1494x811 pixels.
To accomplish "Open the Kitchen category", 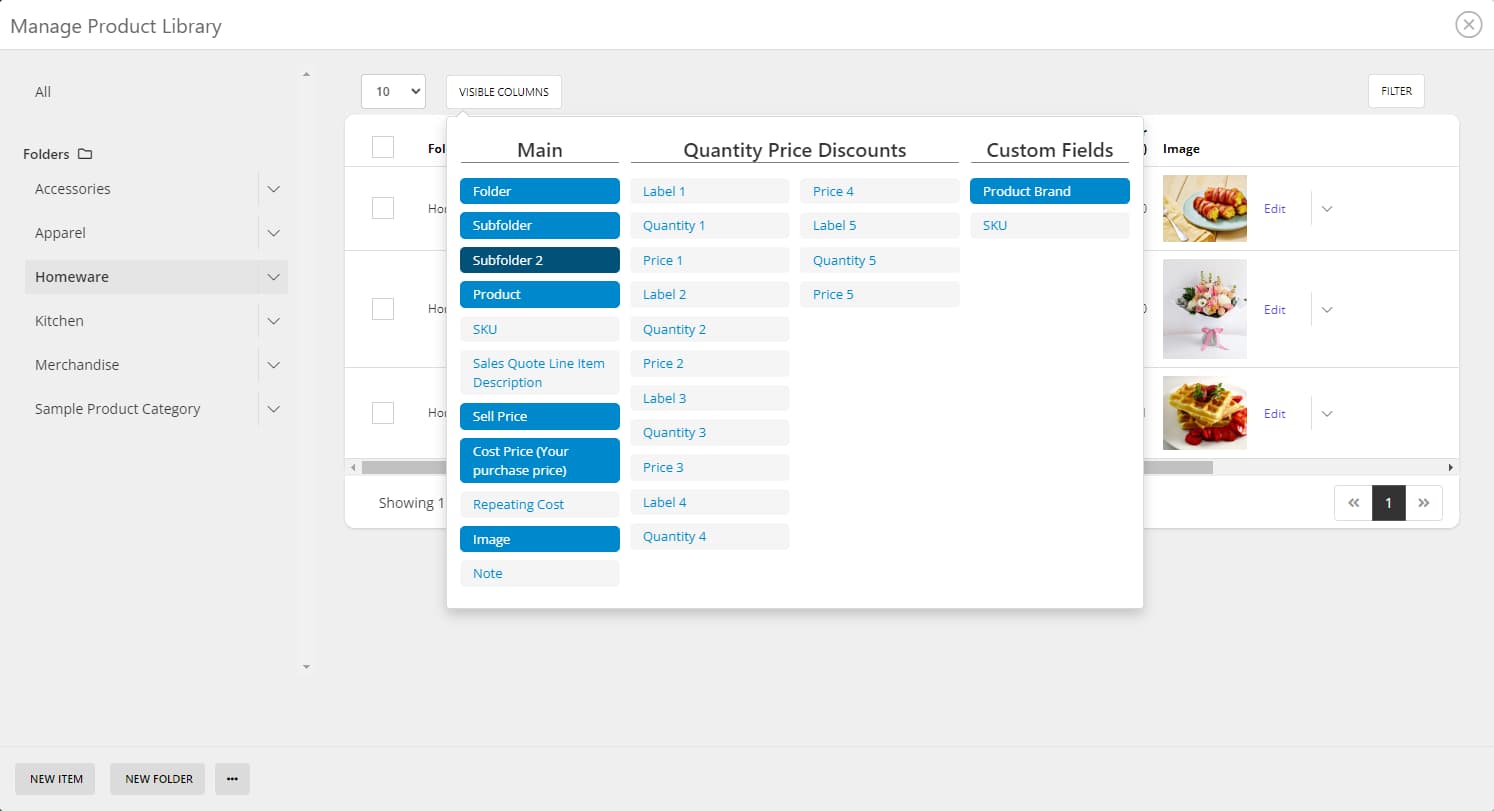I will click(59, 321).
